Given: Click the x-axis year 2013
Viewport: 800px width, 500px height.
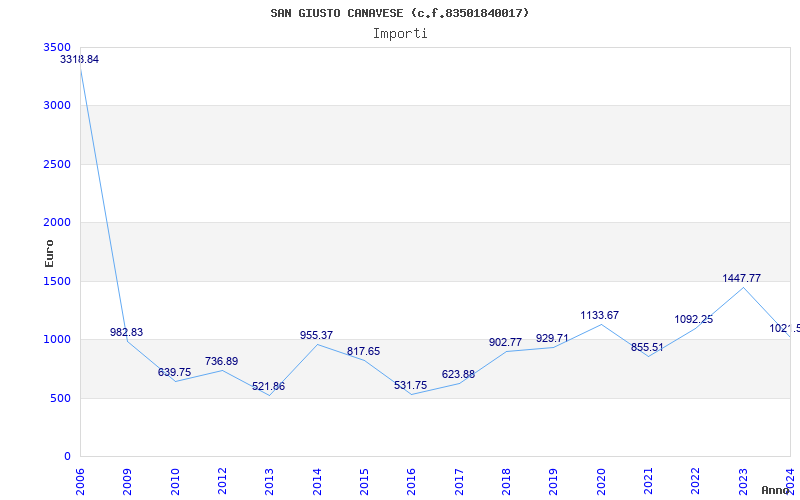Looking at the screenshot, I should pos(269,482).
